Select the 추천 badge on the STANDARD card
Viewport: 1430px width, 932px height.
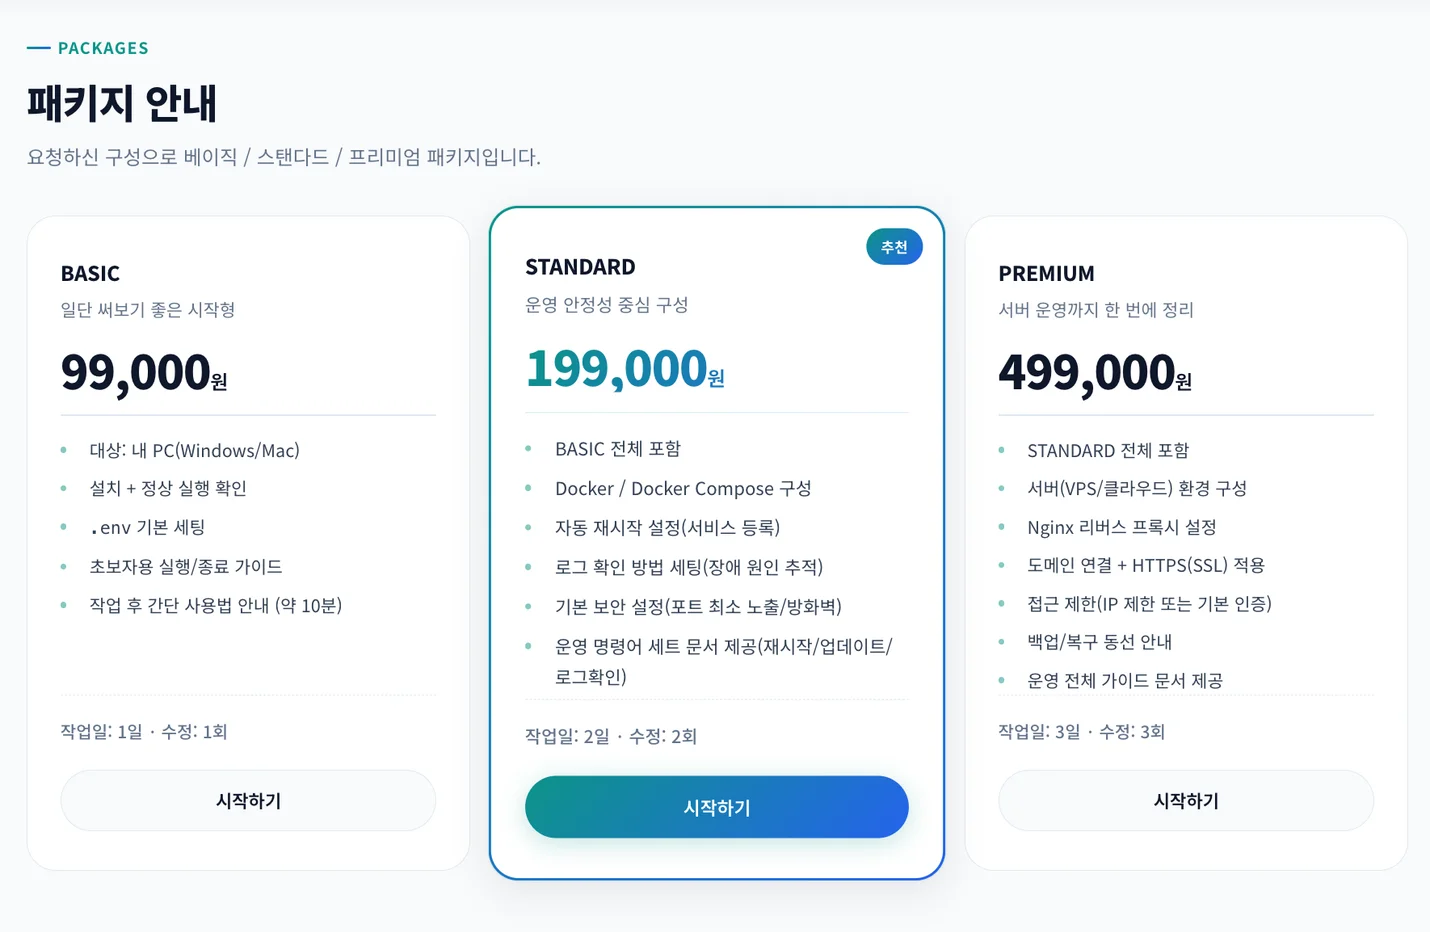[894, 246]
